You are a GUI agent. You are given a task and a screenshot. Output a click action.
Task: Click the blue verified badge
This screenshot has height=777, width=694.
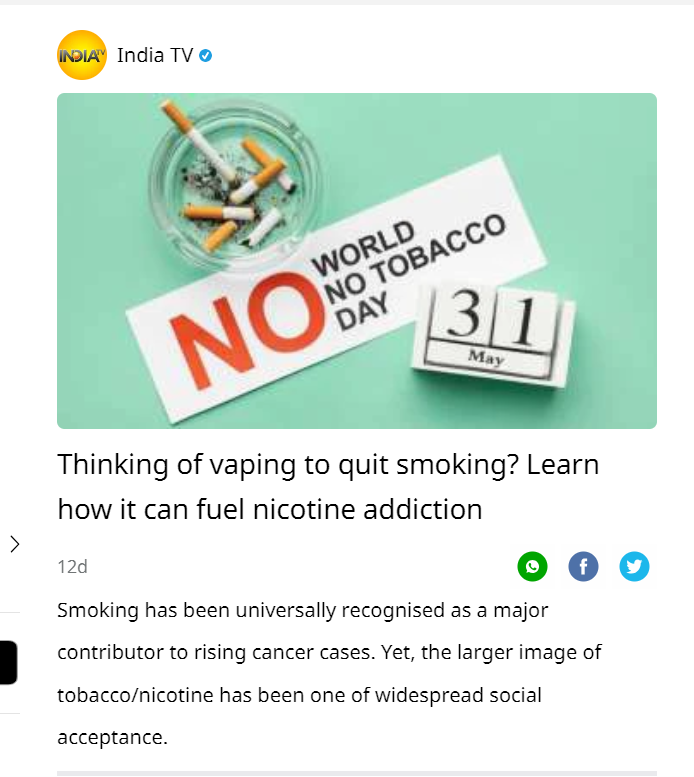[206, 56]
